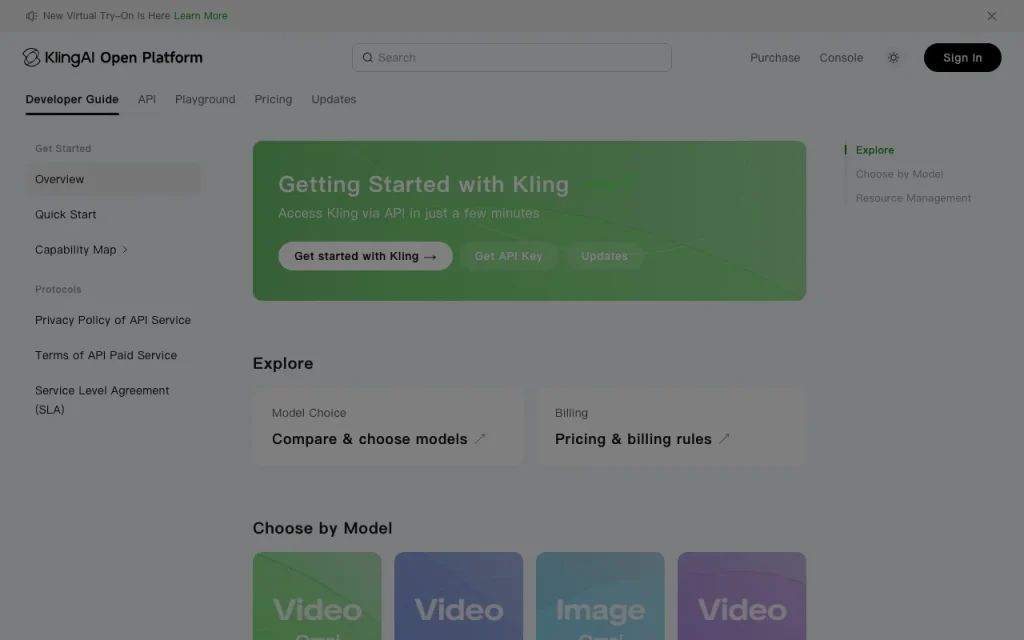The height and width of the screenshot is (640, 1024).
Task: Open the Pricing tab
Action: point(273,99)
